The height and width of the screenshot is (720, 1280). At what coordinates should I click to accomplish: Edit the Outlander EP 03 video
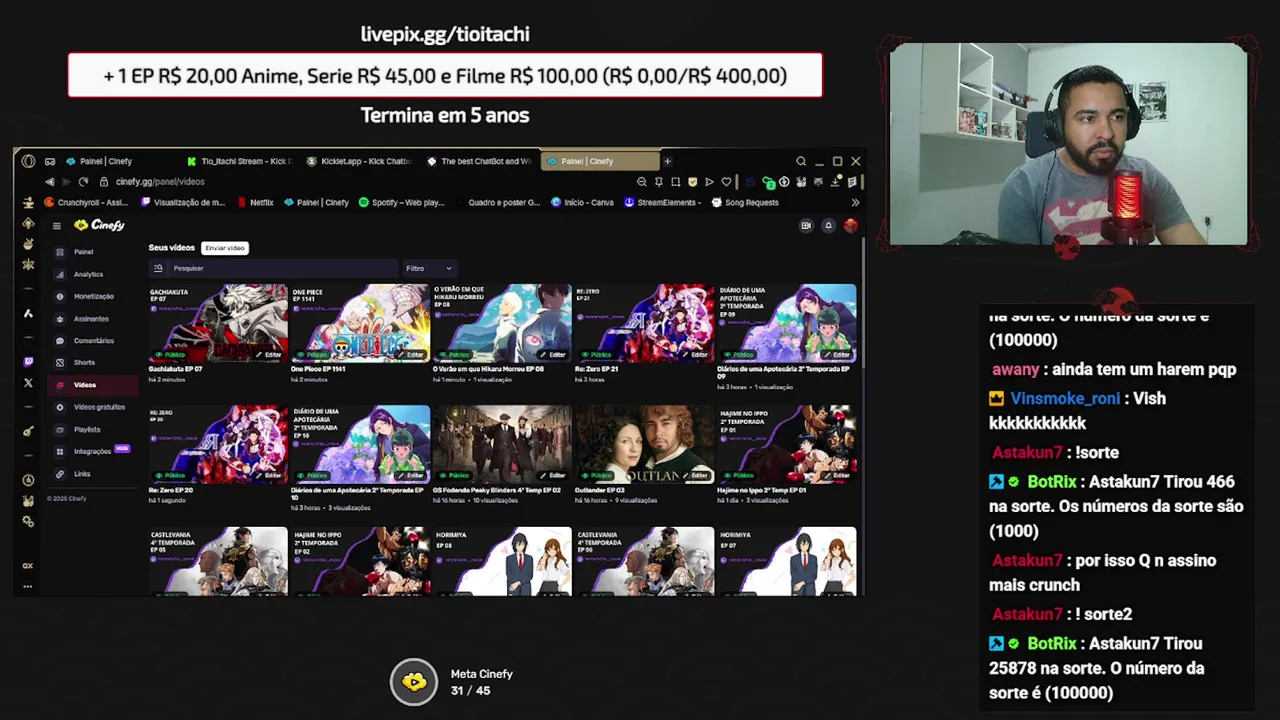click(695, 476)
